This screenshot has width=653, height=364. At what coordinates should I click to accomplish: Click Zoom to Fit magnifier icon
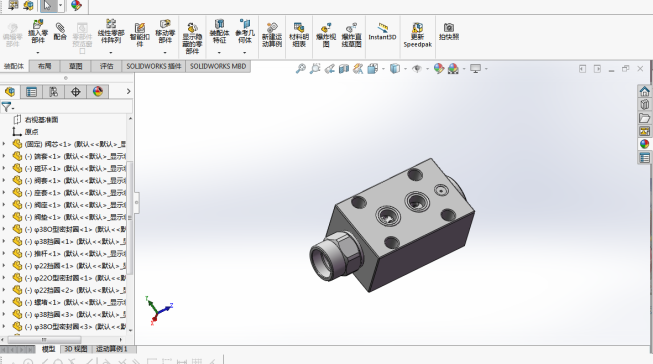click(301, 68)
